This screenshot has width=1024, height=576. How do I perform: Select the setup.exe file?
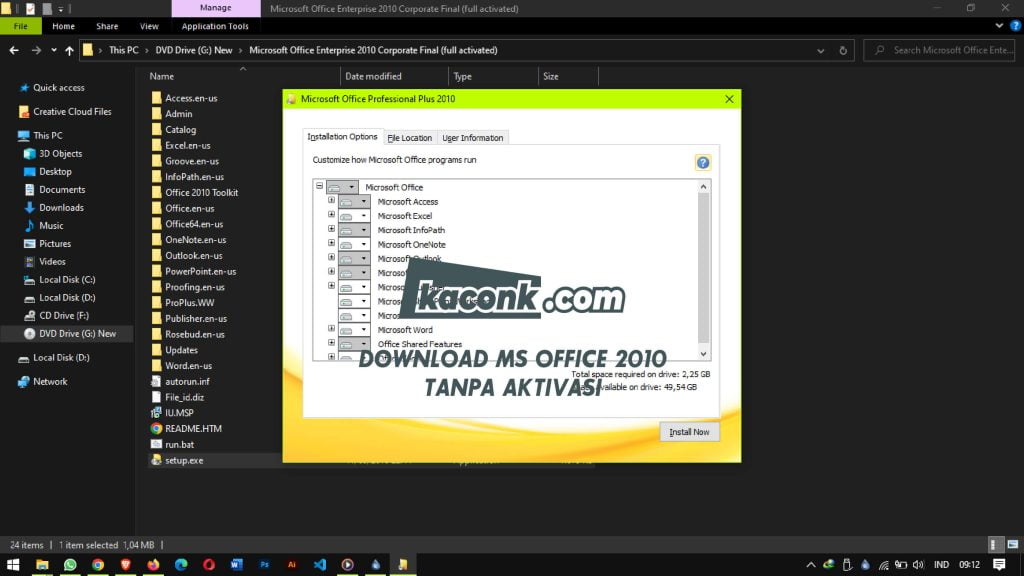coord(184,460)
